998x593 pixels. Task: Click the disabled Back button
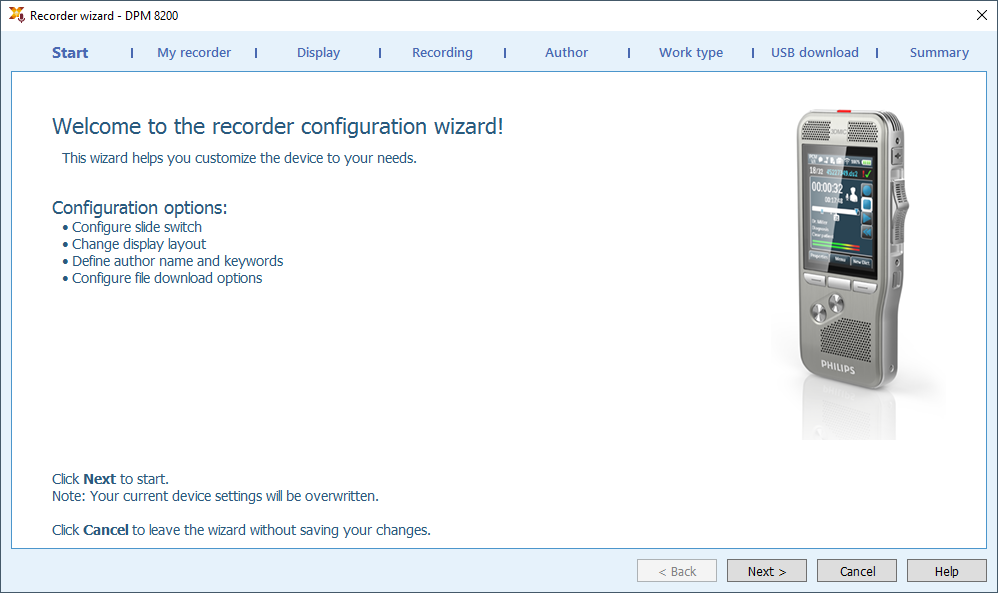pyautogui.click(x=677, y=571)
